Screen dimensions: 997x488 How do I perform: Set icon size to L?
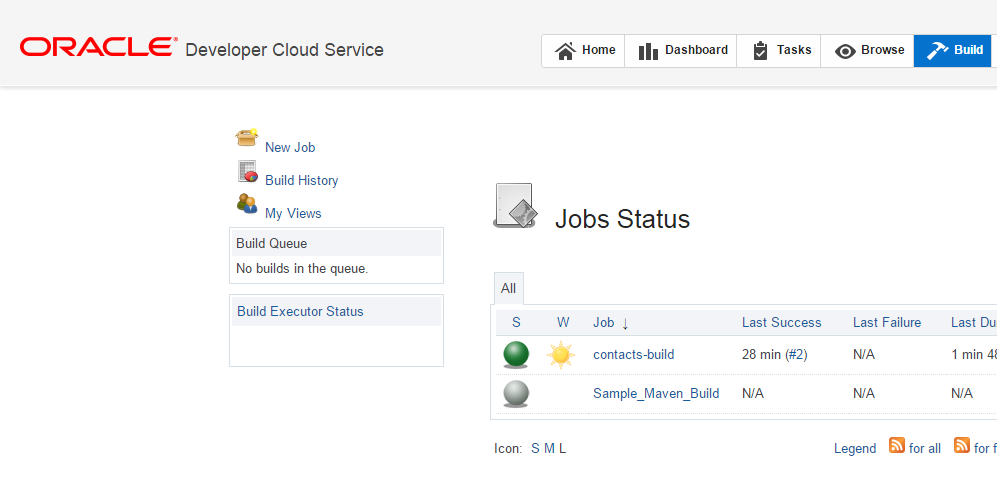point(562,448)
